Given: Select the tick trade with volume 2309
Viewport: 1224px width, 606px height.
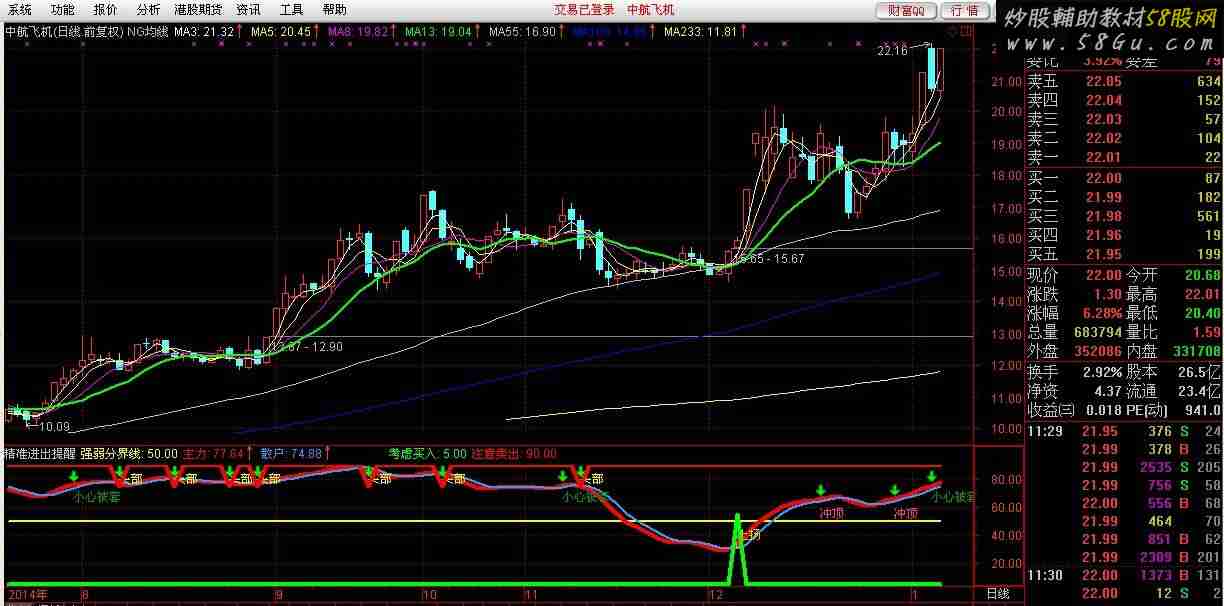Looking at the screenshot, I should (x=1124, y=557).
